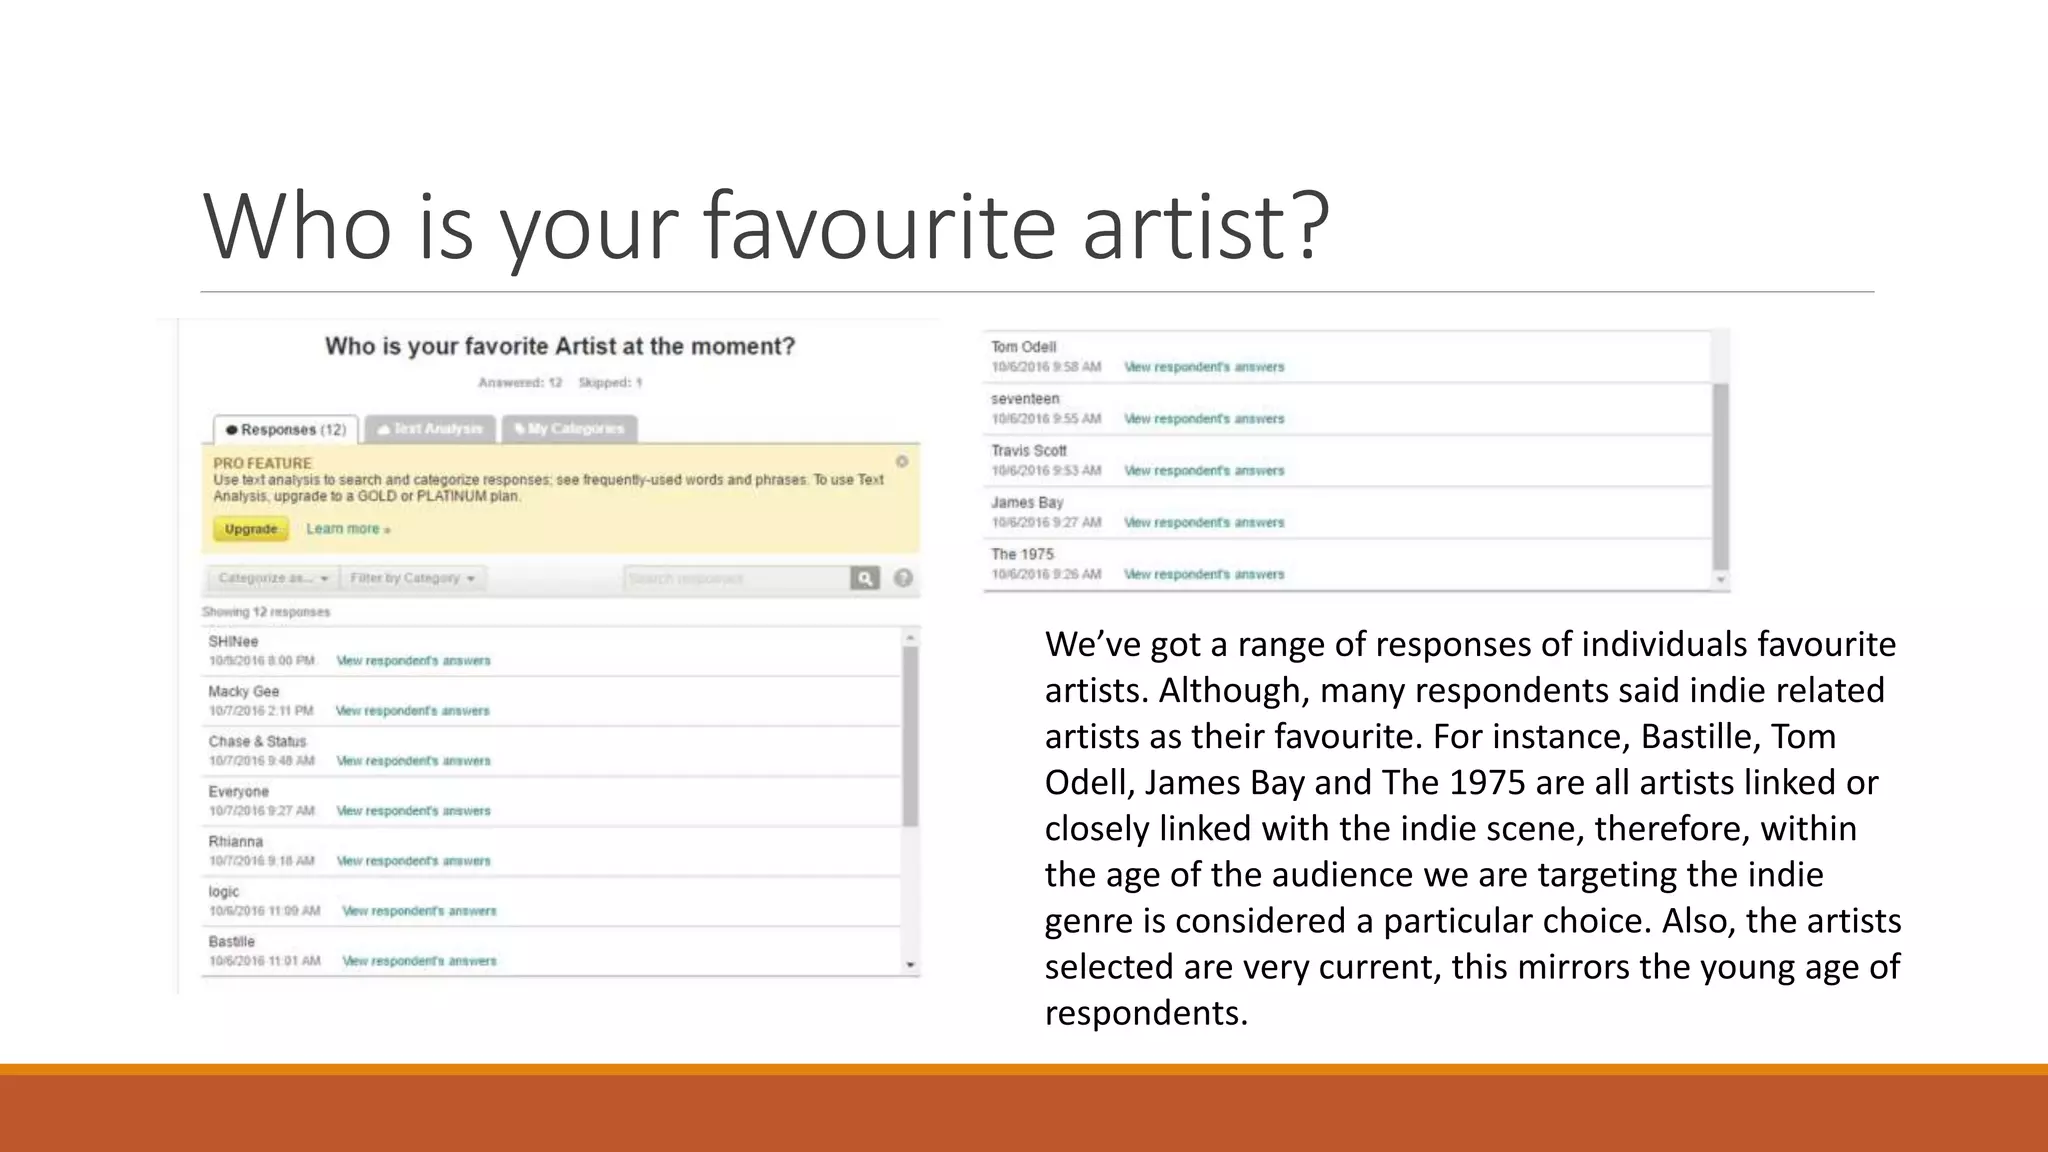The width and height of the screenshot is (2048, 1152).
Task: Open the help question mark icon
Action: click(903, 578)
